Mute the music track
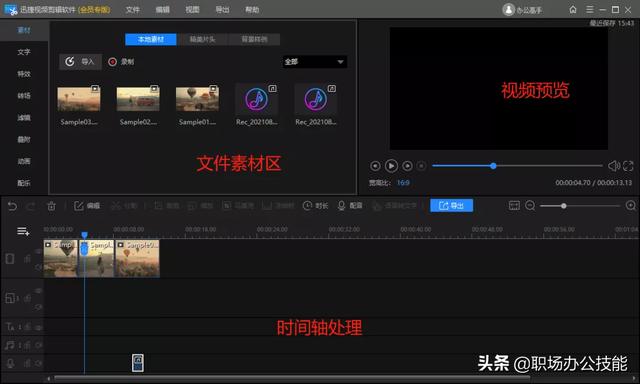The width and height of the screenshot is (640, 384). pos(39,345)
